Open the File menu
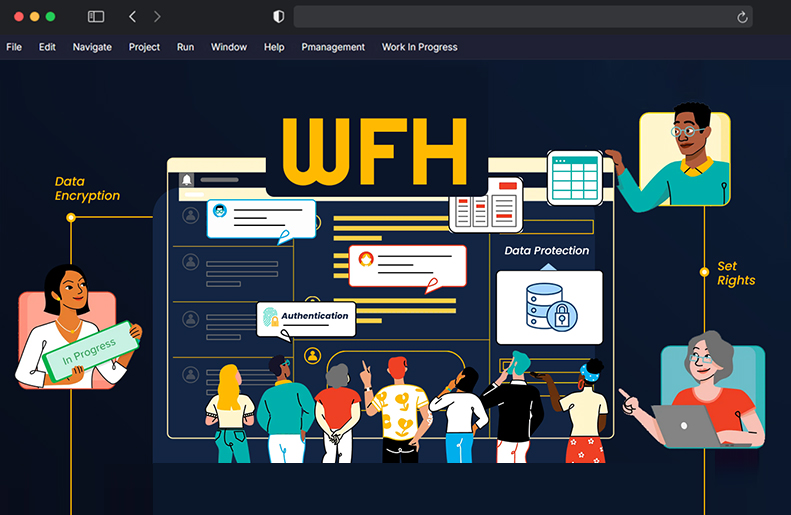 [x=14, y=47]
